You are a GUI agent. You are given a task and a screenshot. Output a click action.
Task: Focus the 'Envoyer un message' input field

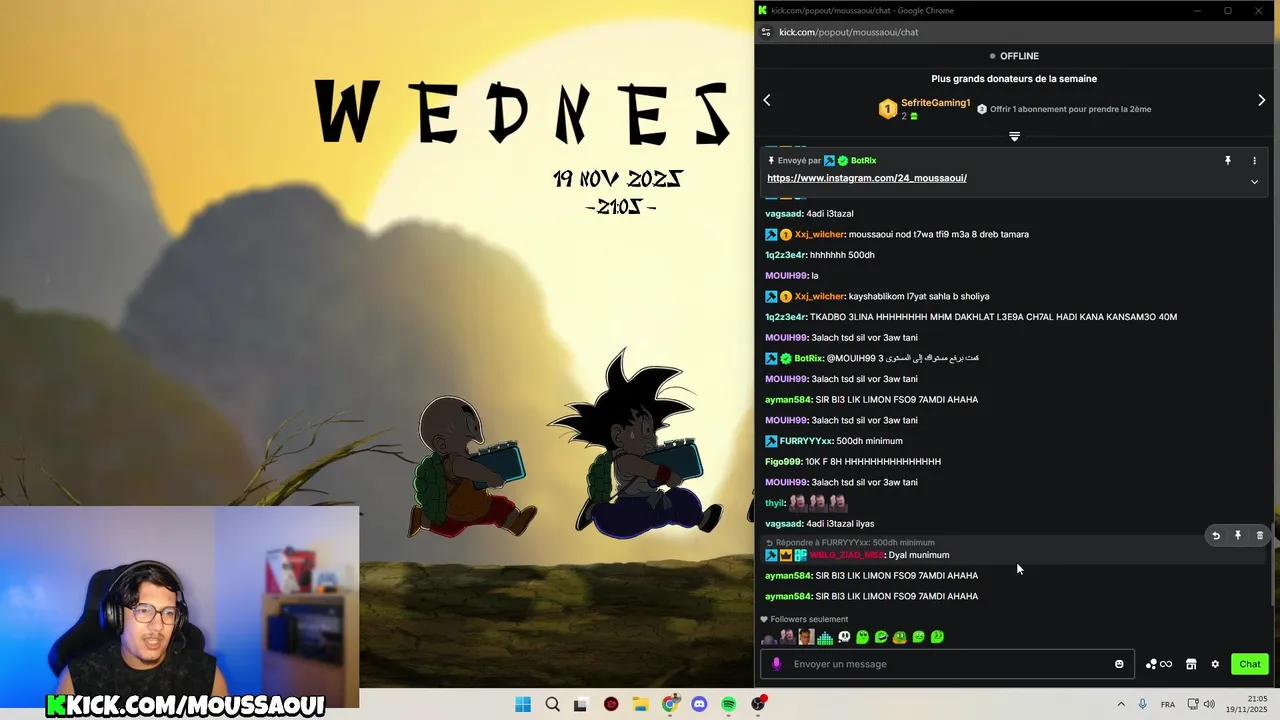945,664
